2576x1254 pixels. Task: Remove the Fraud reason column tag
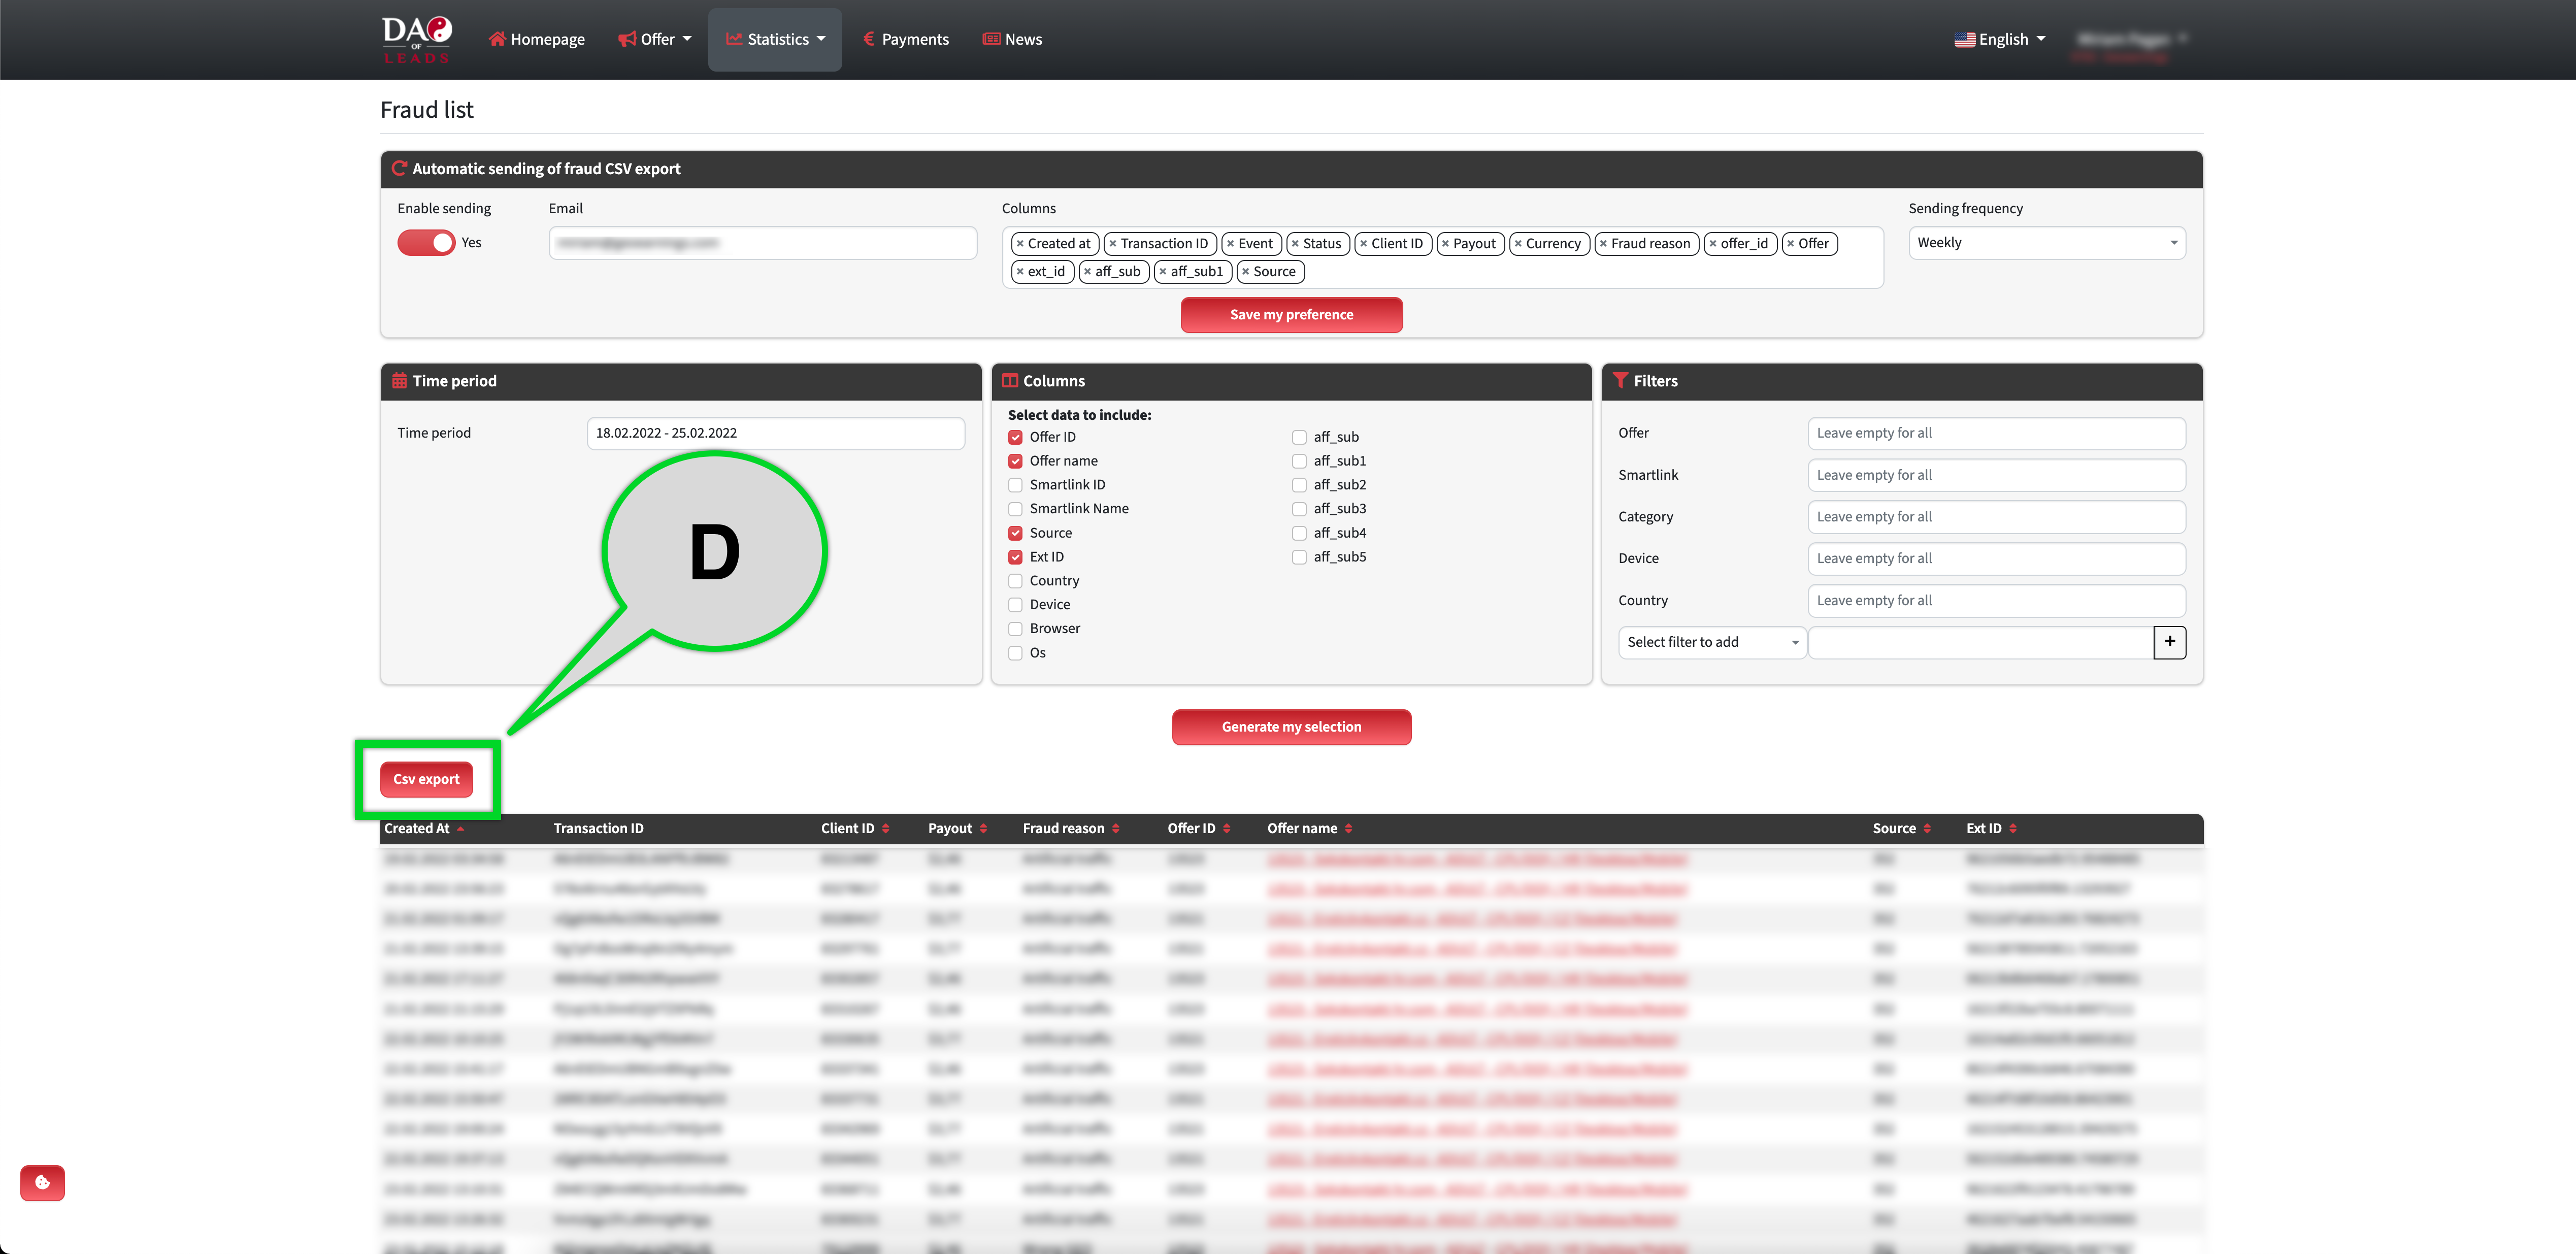(1603, 244)
